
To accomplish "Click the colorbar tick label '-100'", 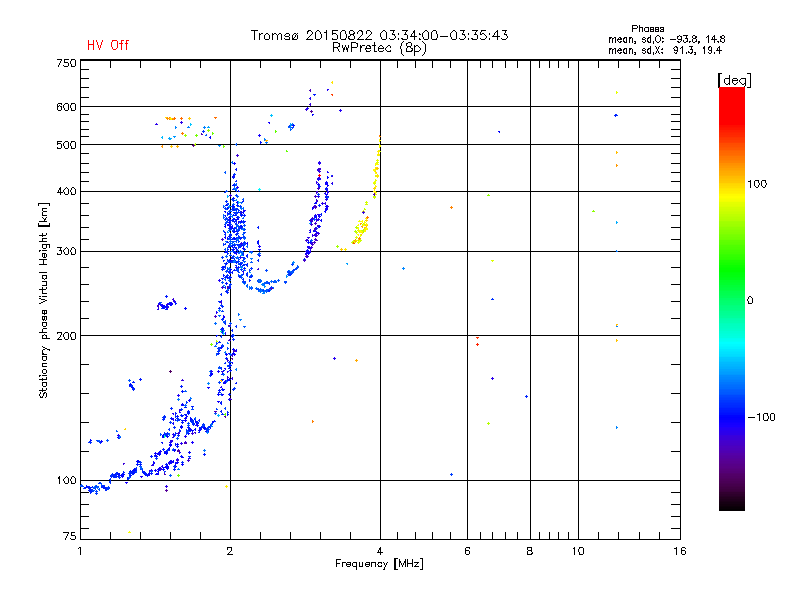I will tap(761, 417).
